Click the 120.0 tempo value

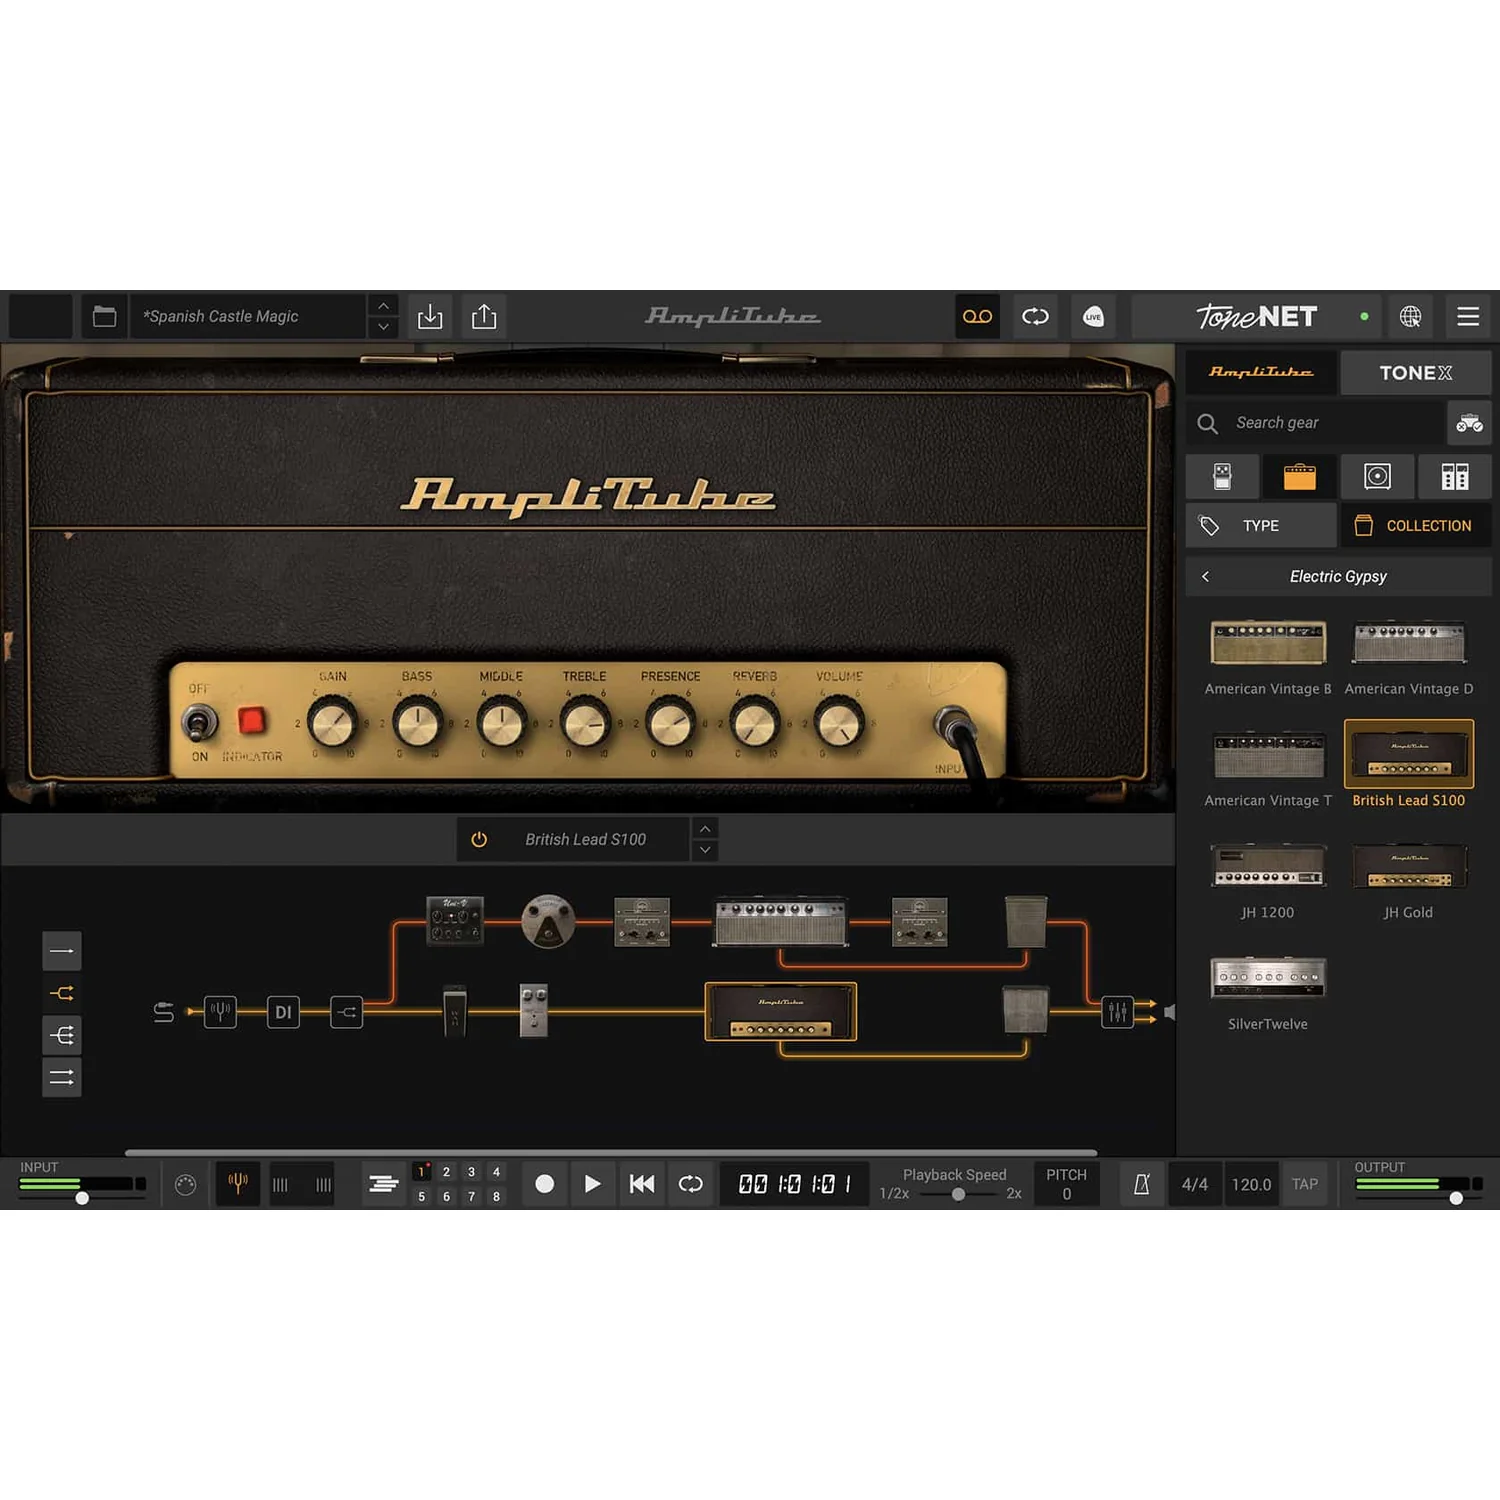1251,1184
